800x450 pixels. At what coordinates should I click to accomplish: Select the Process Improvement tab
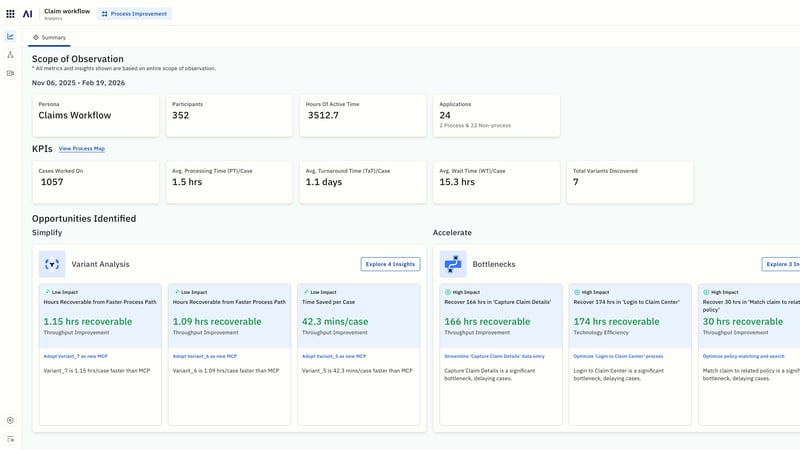pos(134,14)
